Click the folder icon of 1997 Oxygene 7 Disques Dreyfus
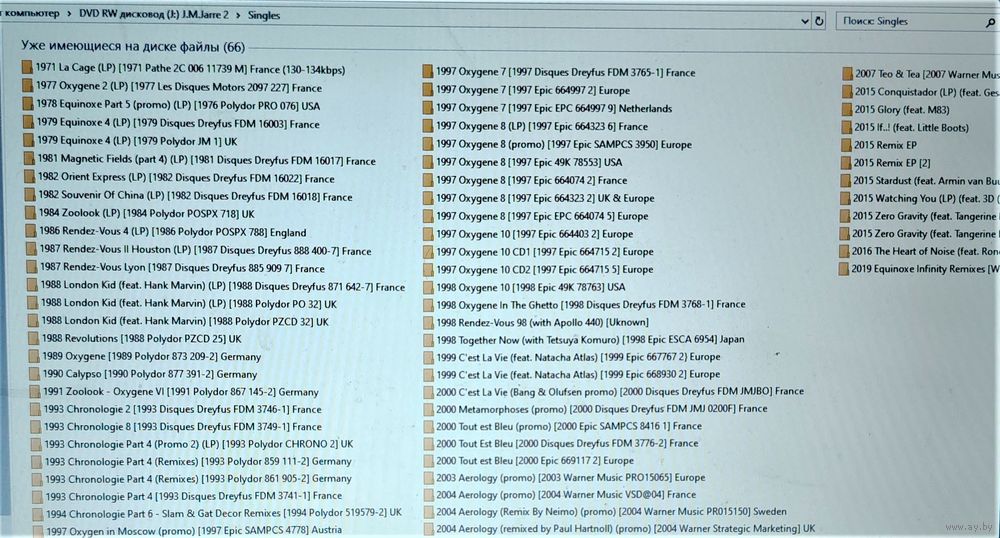Screen dimensions: 1000x538 pos(428,72)
